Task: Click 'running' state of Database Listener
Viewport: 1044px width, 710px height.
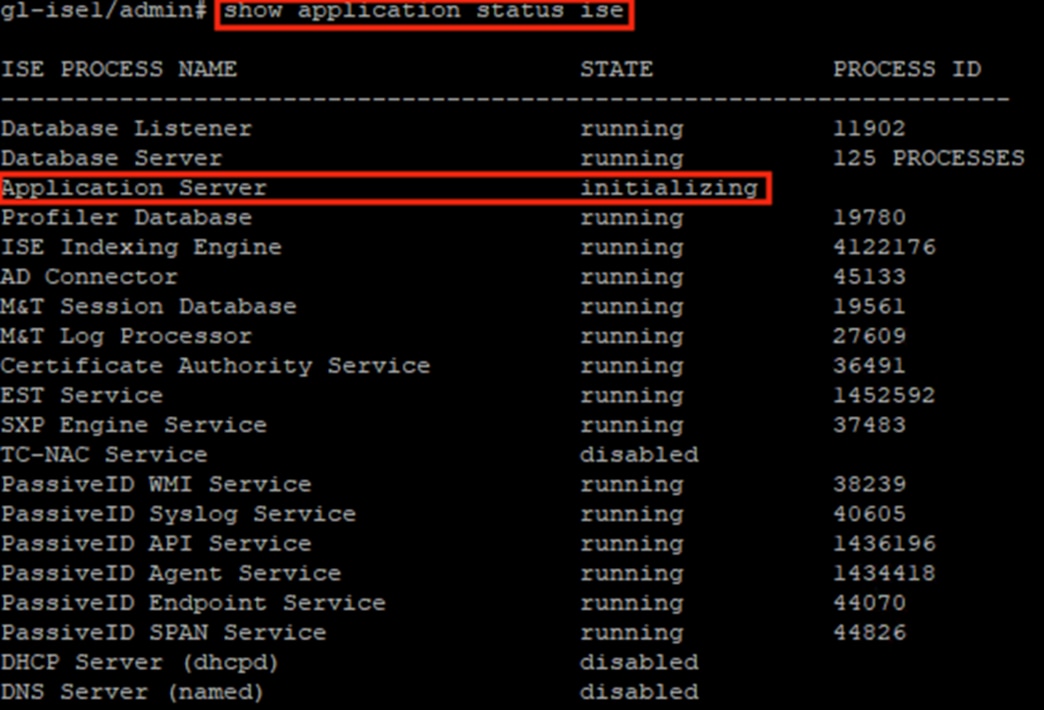Action: [x=632, y=129]
